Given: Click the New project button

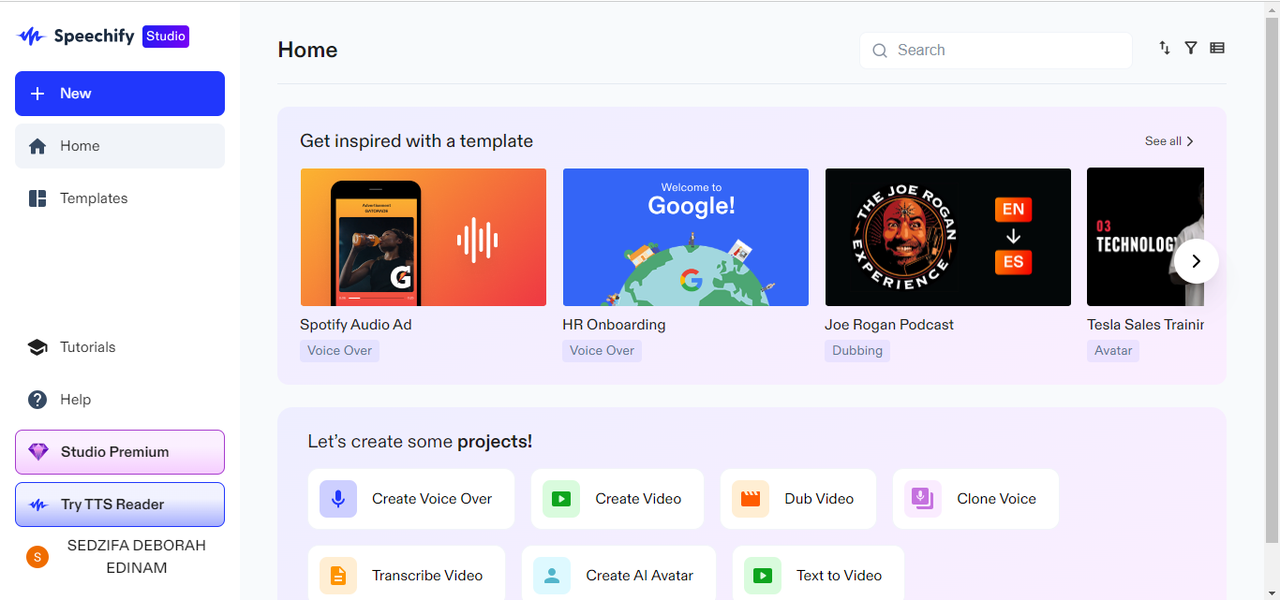Looking at the screenshot, I should [x=120, y=93].
